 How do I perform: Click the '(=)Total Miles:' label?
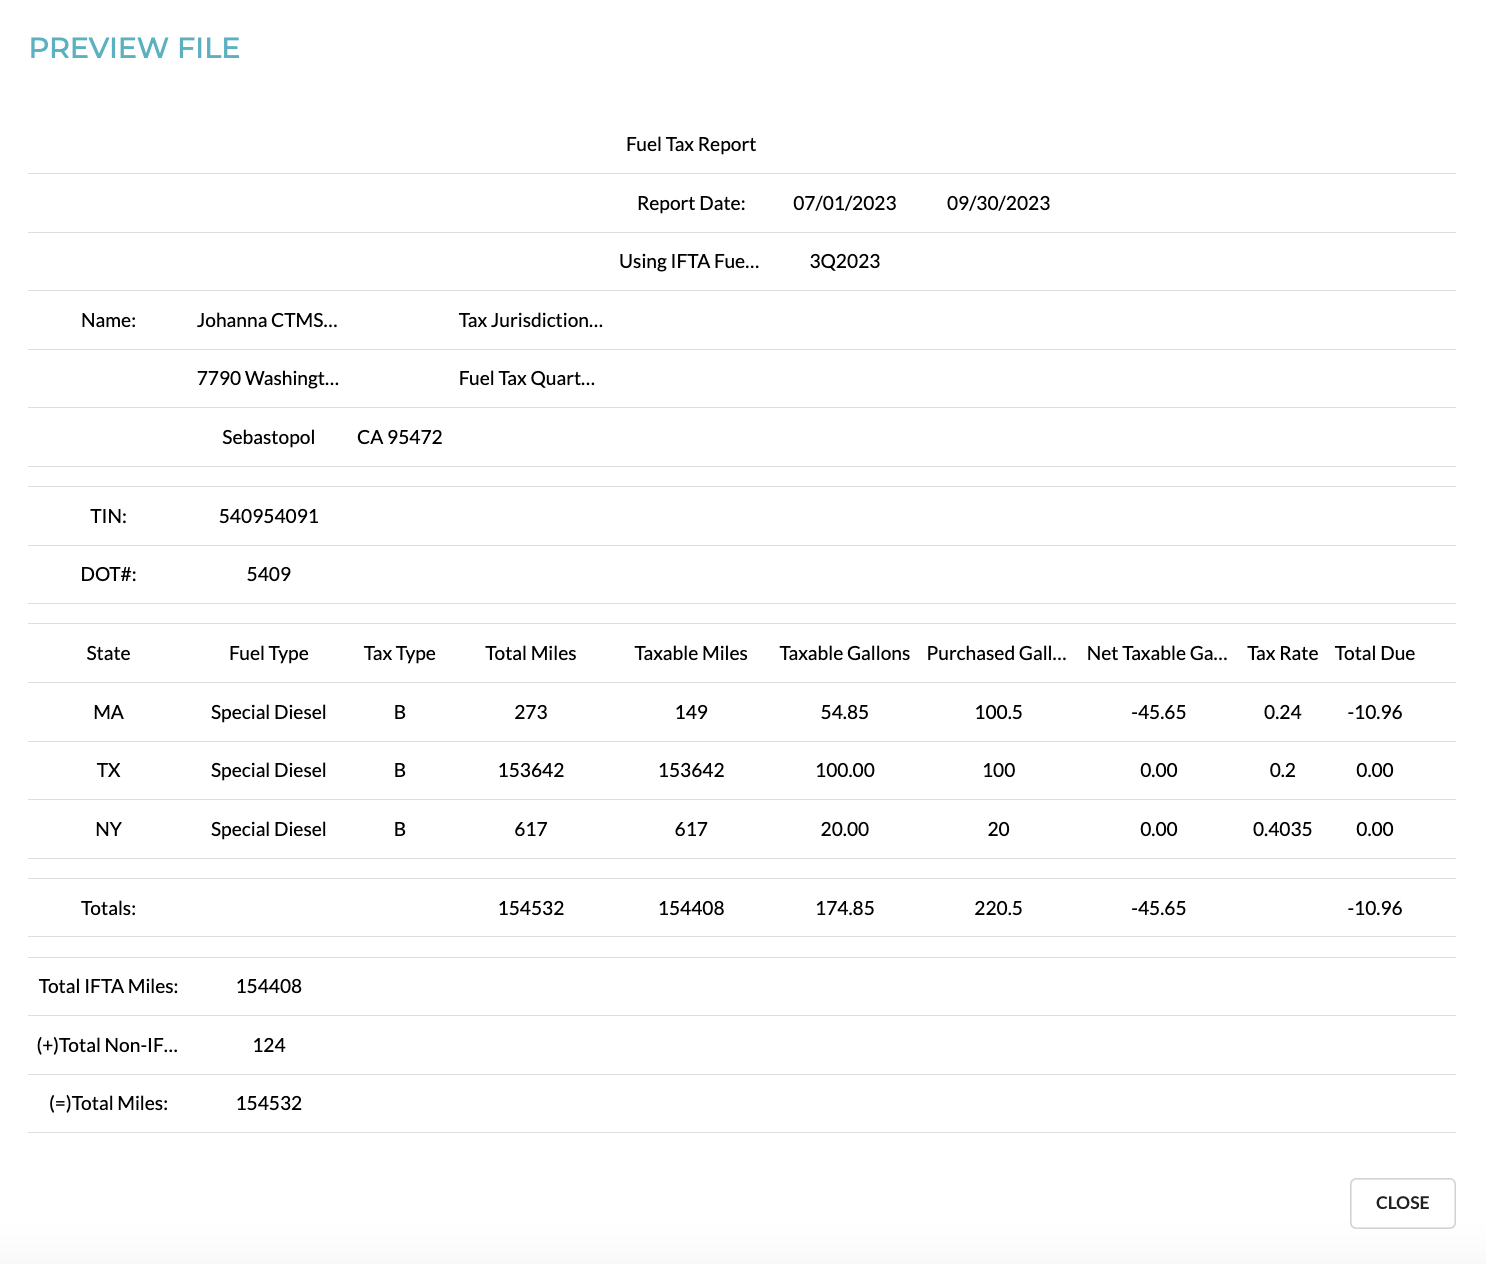108,1103
